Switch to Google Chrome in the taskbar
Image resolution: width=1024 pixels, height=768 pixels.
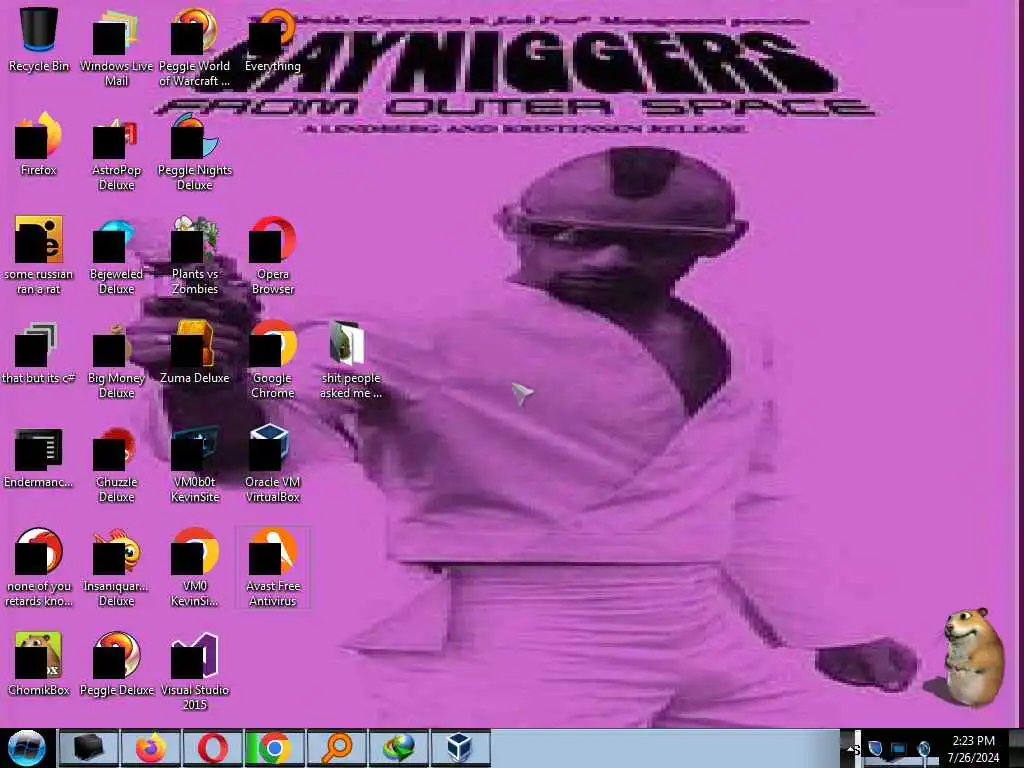[274, 748]
